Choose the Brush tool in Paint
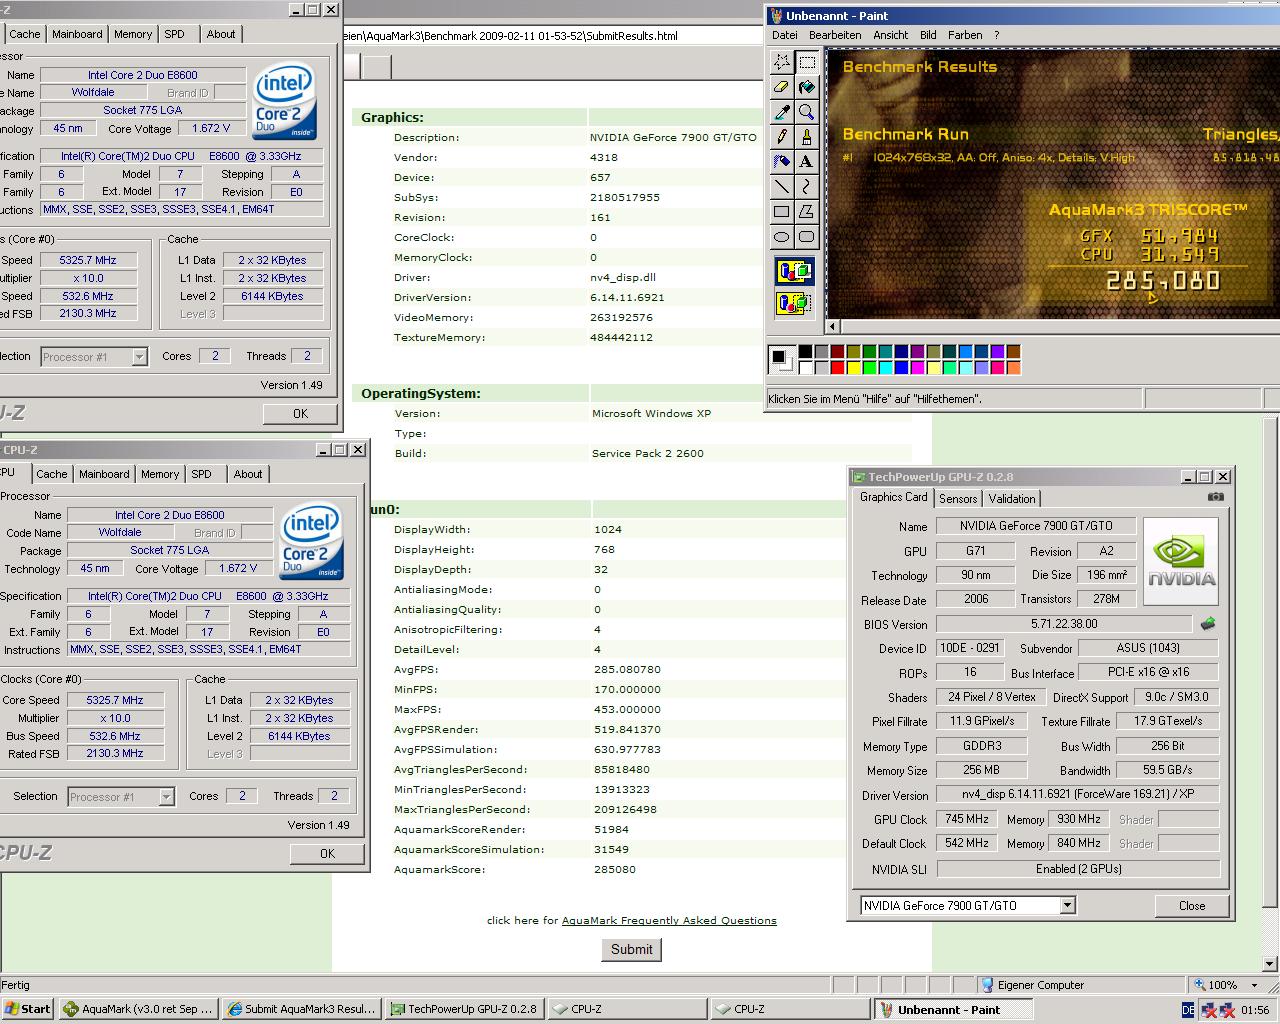The width and height of the screenshot is (1280, 1024). (x=806, y=137)
